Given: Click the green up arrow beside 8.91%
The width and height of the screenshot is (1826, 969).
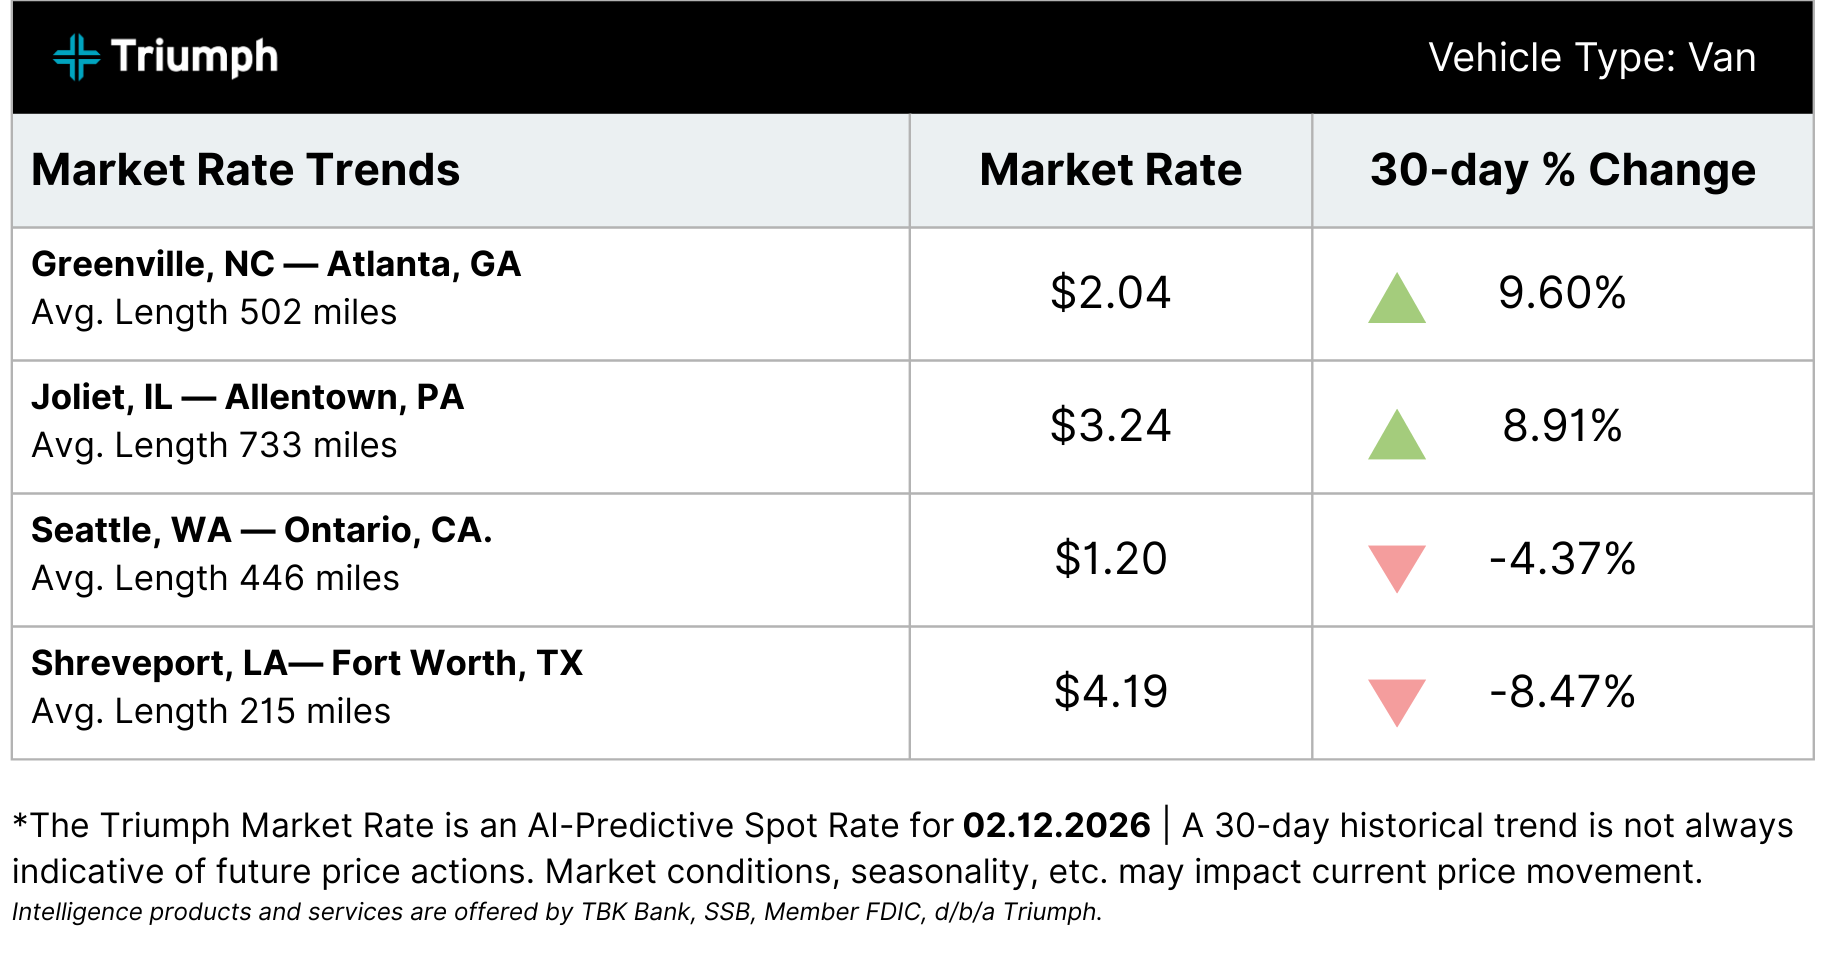Looking at the screenshot, I should click(x=1396, y=435).
